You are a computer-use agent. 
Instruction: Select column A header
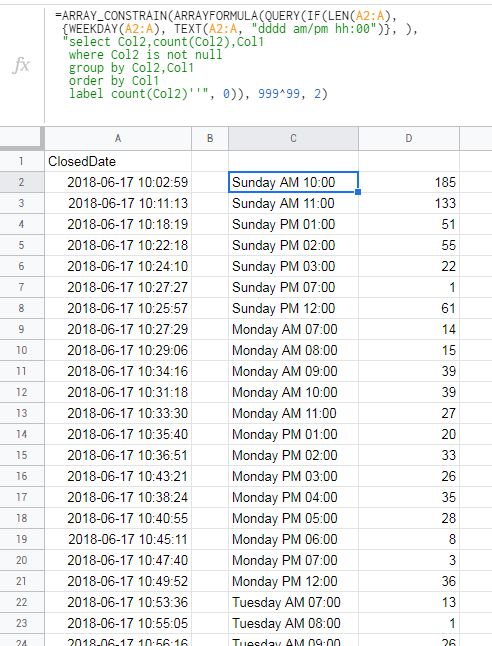(x=118, y=138)
